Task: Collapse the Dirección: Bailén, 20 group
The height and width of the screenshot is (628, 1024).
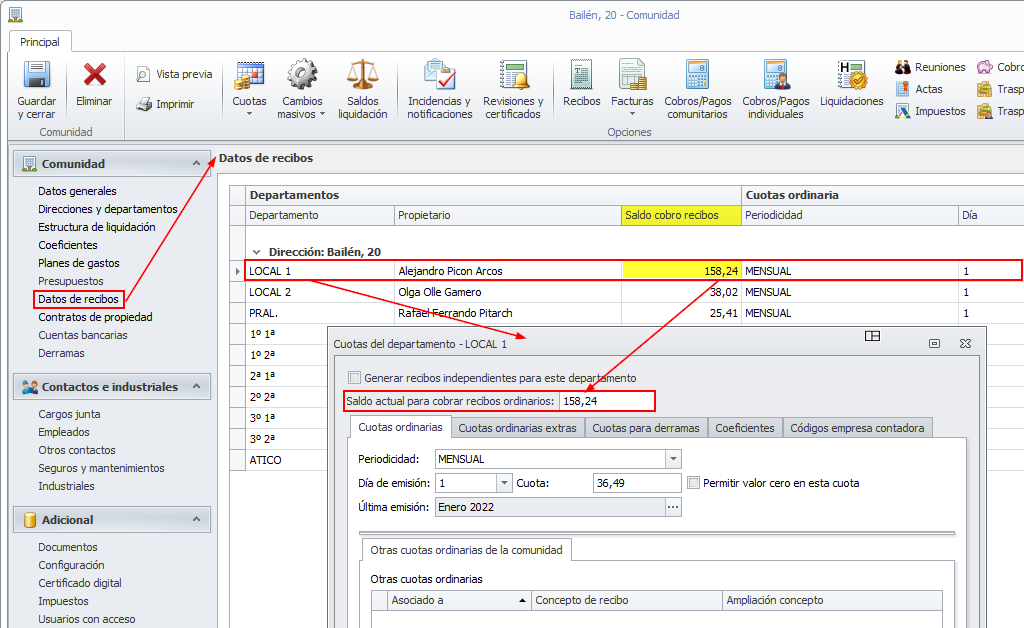Action: tap(256, 252)
